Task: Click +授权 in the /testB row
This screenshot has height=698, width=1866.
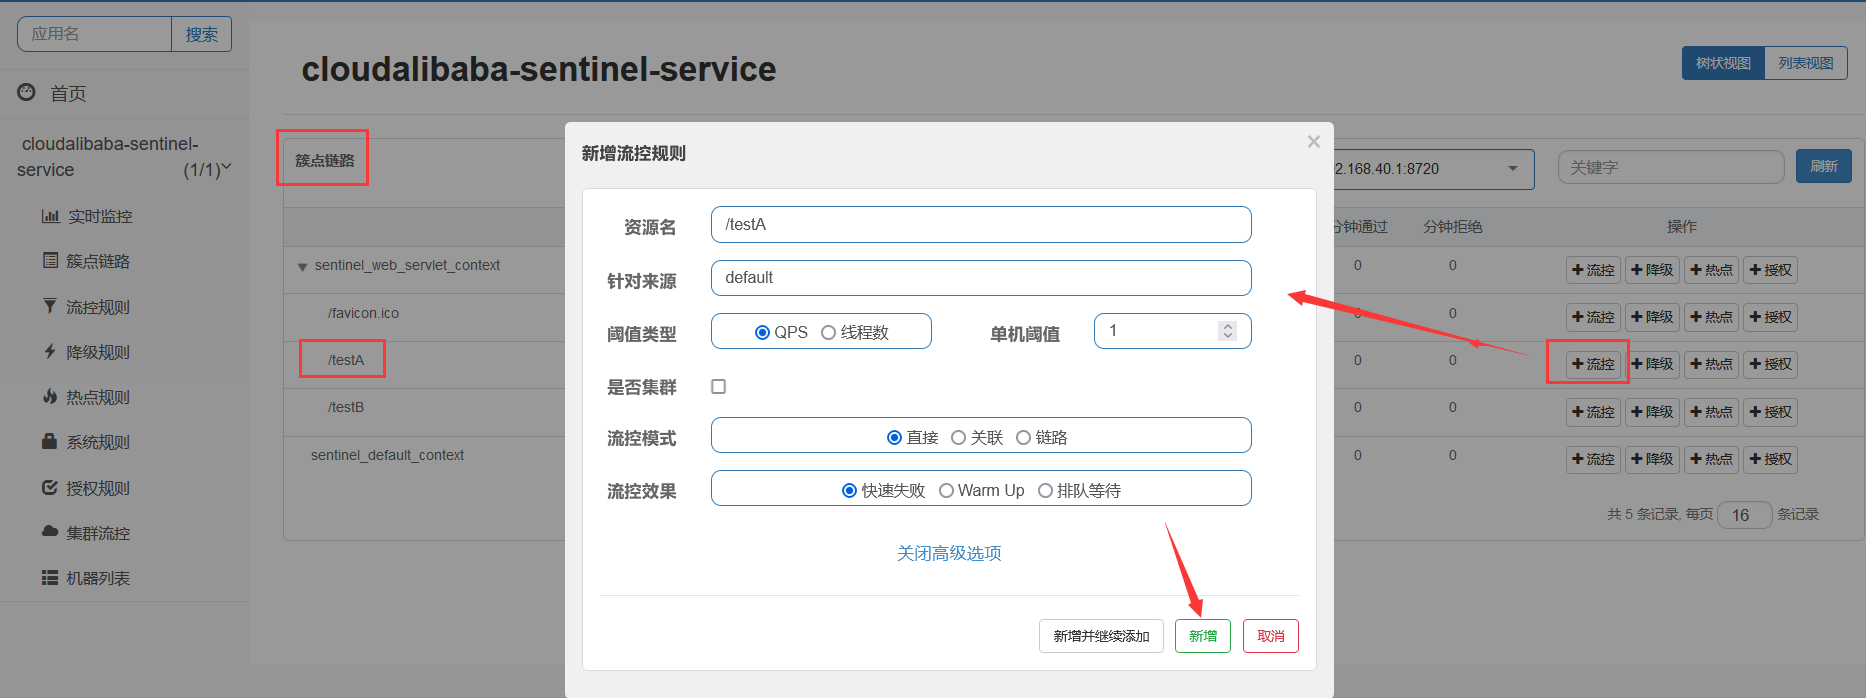Action: (x=1770, y=412)
